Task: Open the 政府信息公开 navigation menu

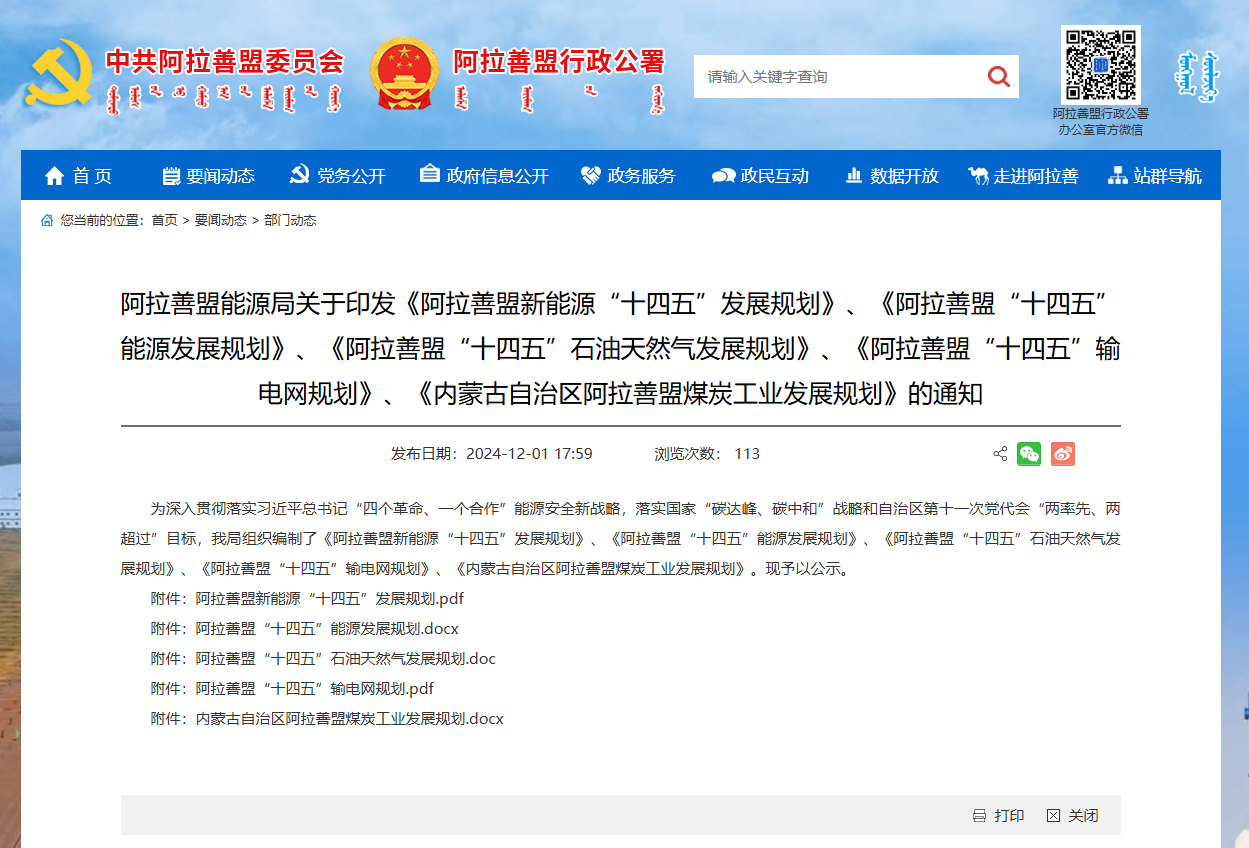Action: coord(484,176)
